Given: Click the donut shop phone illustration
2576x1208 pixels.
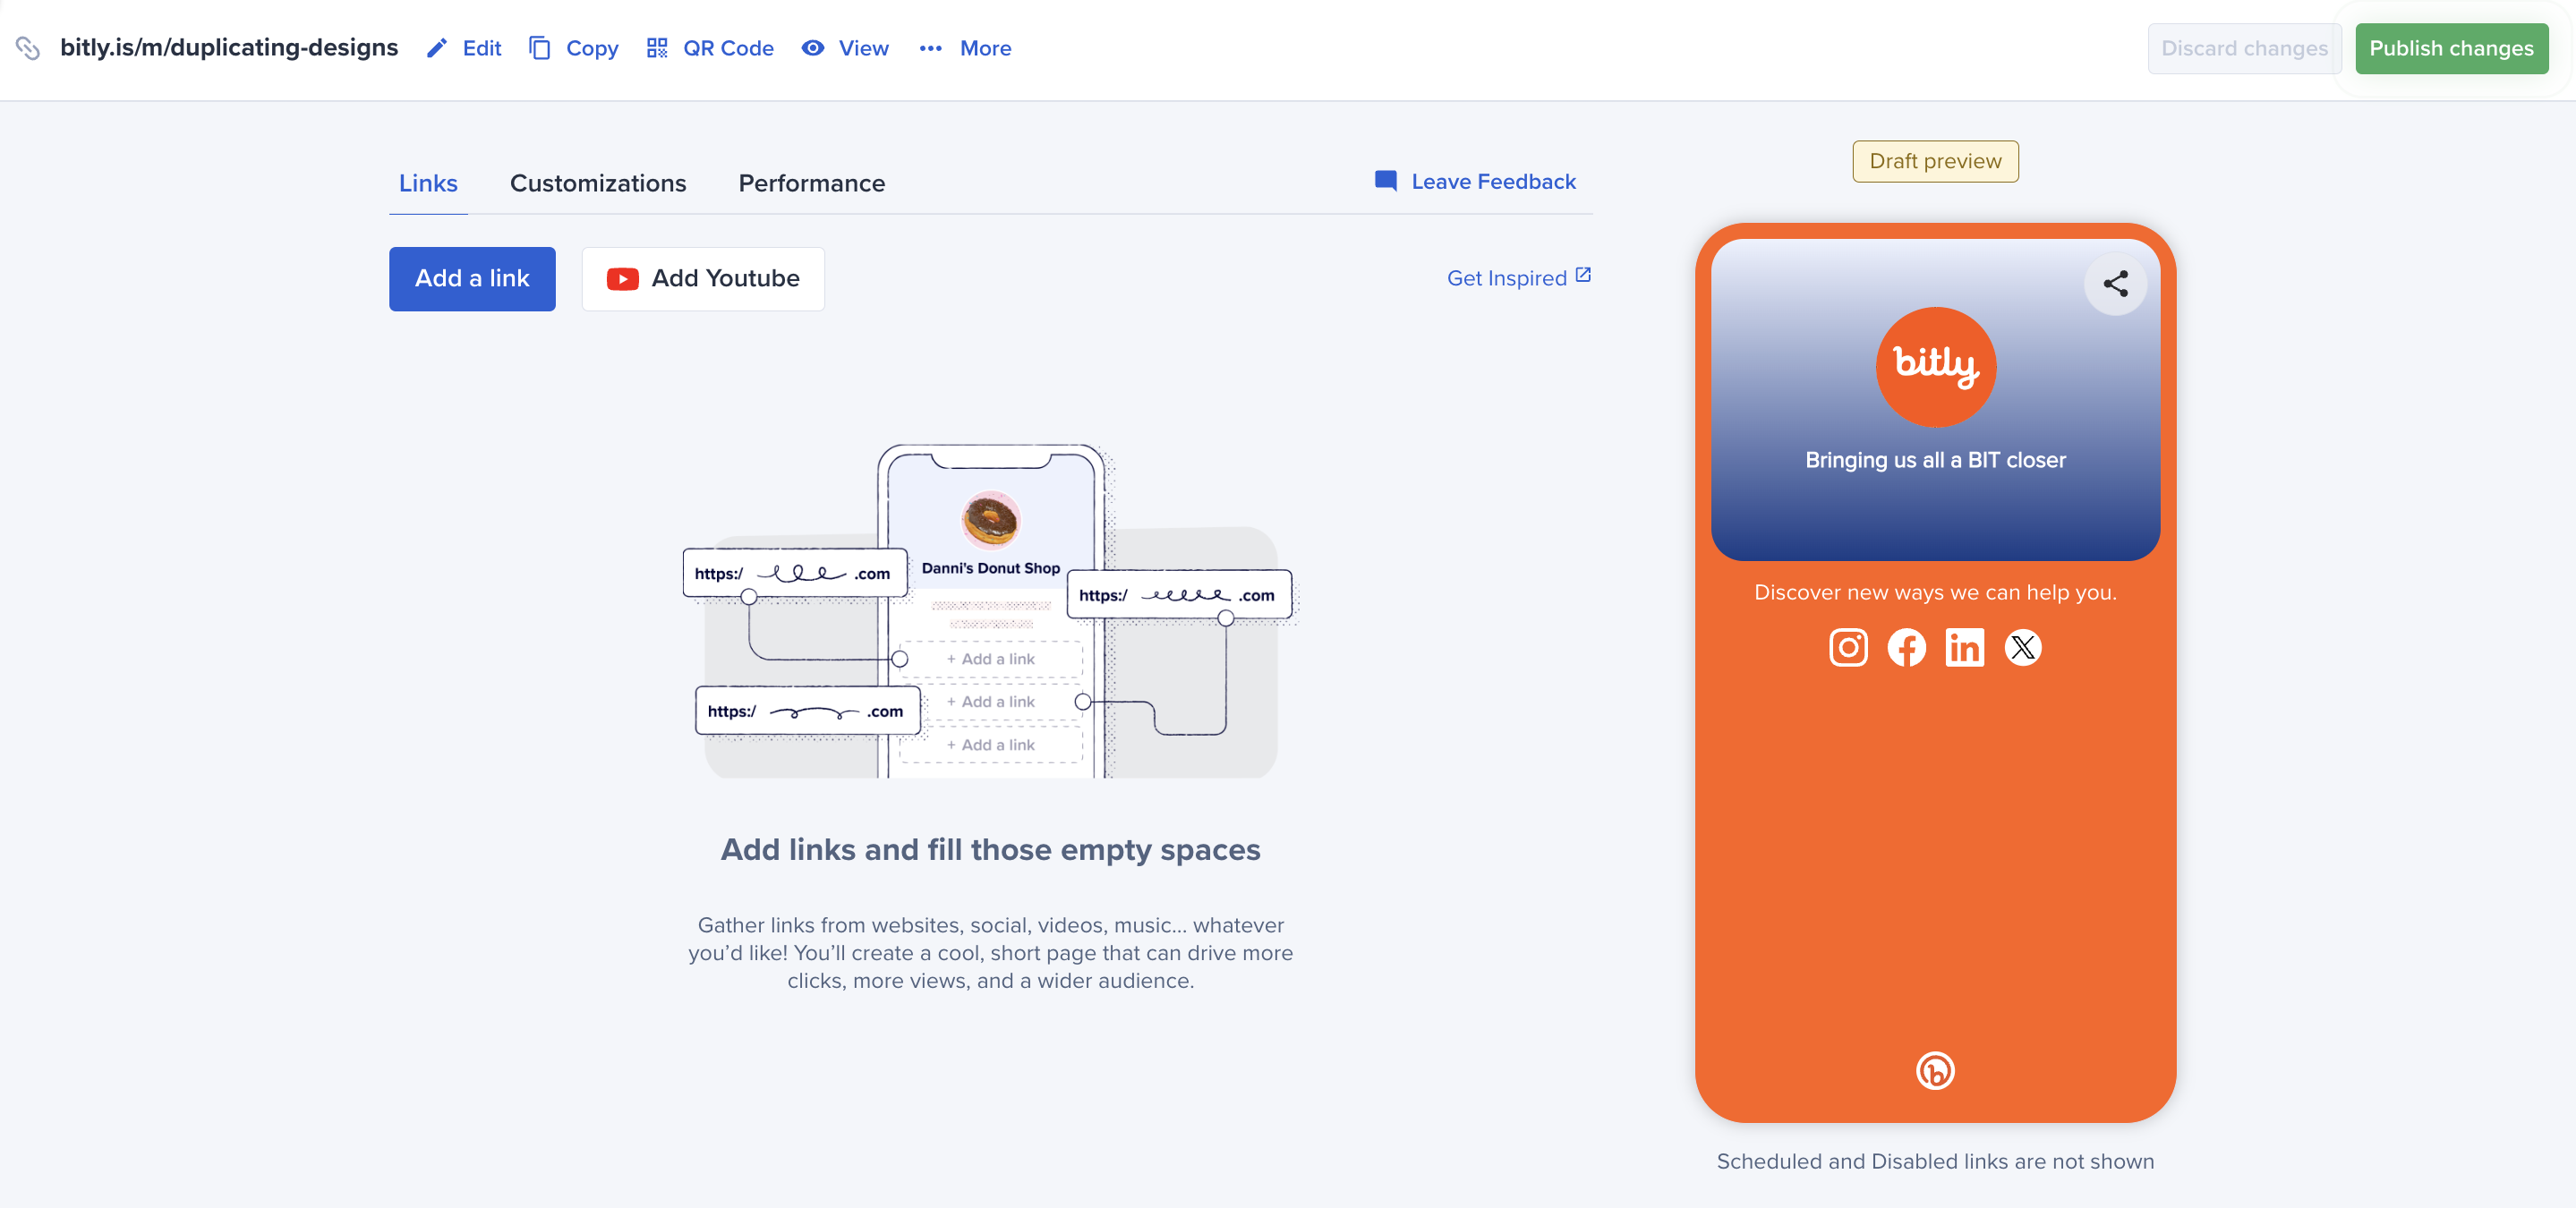Looking at the screenshot, I should (x=990, y=610).
